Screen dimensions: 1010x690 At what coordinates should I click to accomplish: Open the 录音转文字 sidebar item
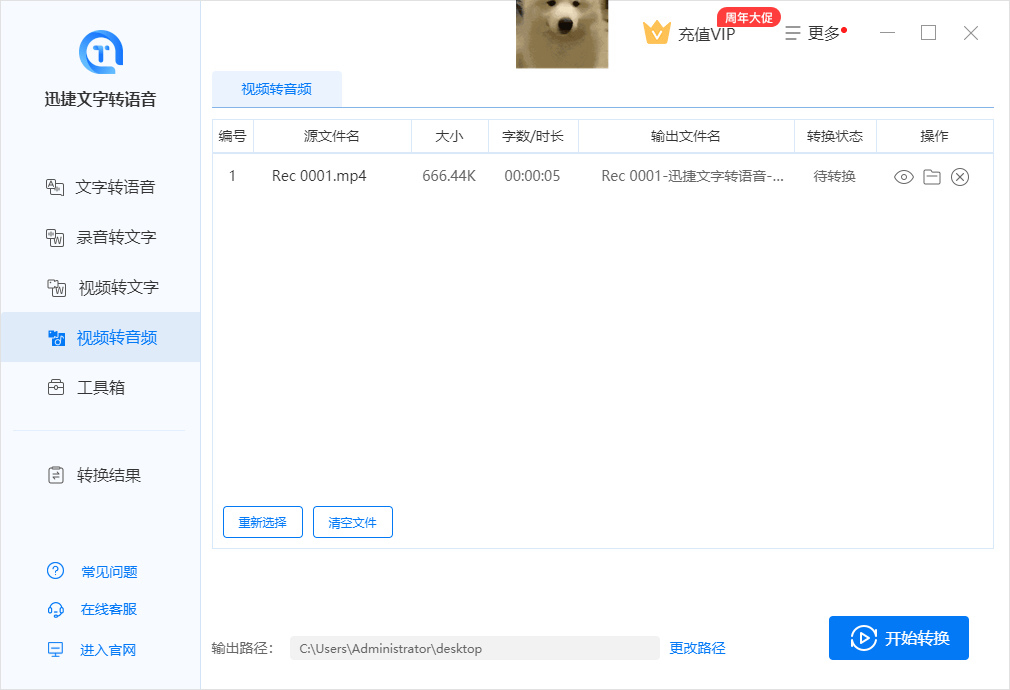click(x=100, y=237)
